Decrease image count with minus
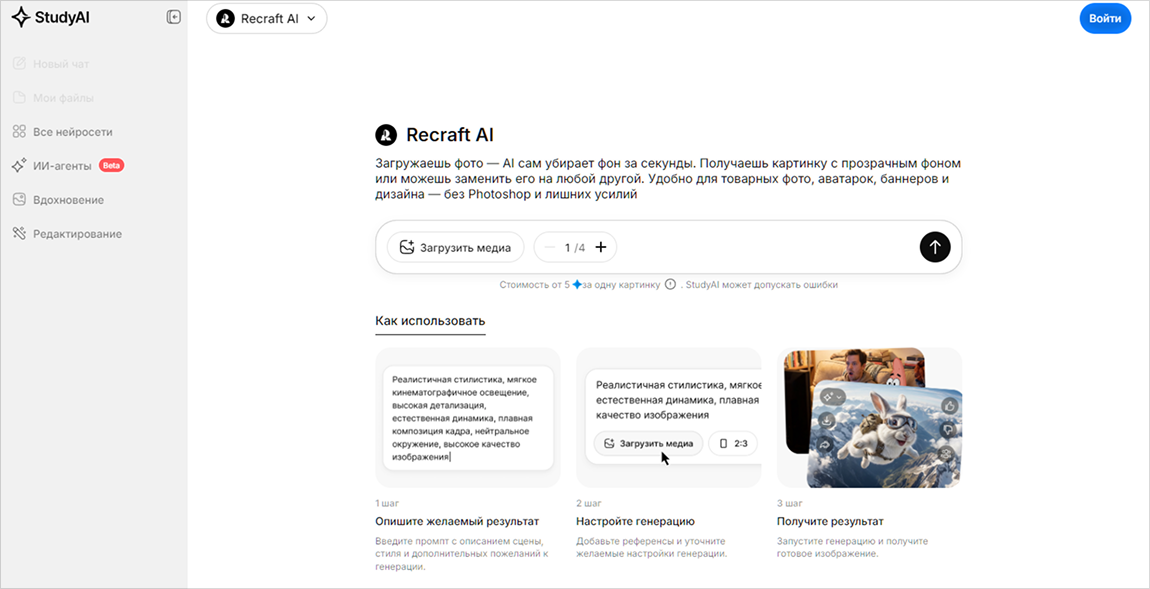The height and width of the screenshot is (589, 1150). (550, 247)
